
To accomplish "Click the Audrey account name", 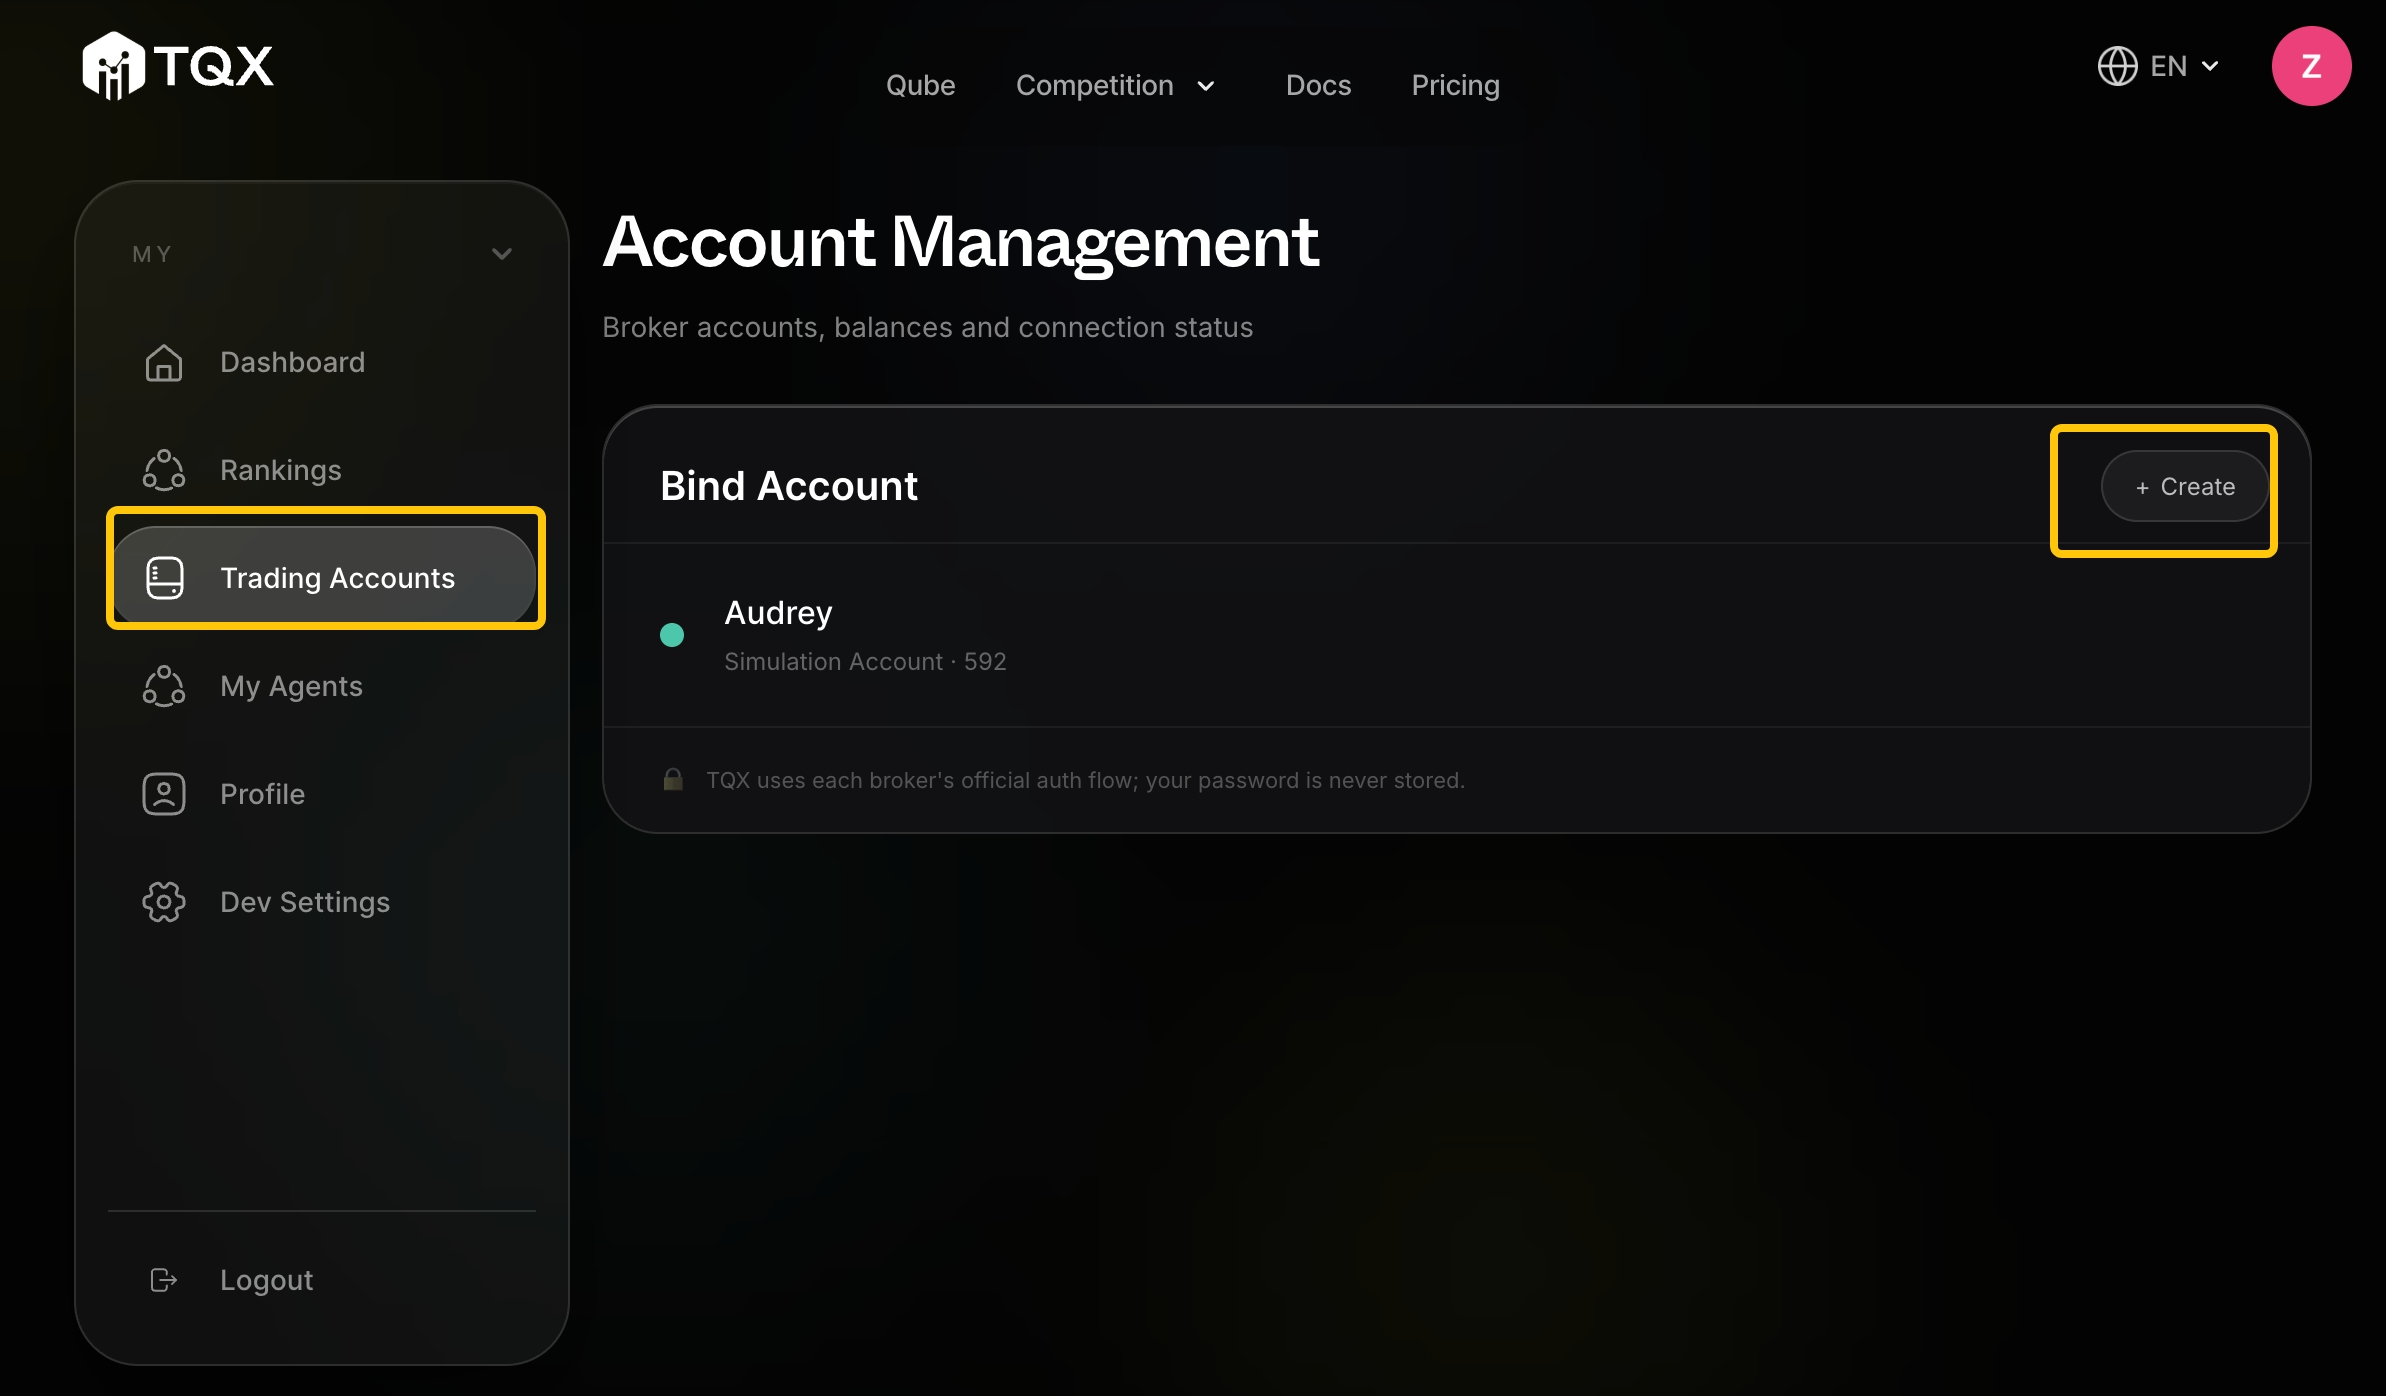I will [778, 612].
